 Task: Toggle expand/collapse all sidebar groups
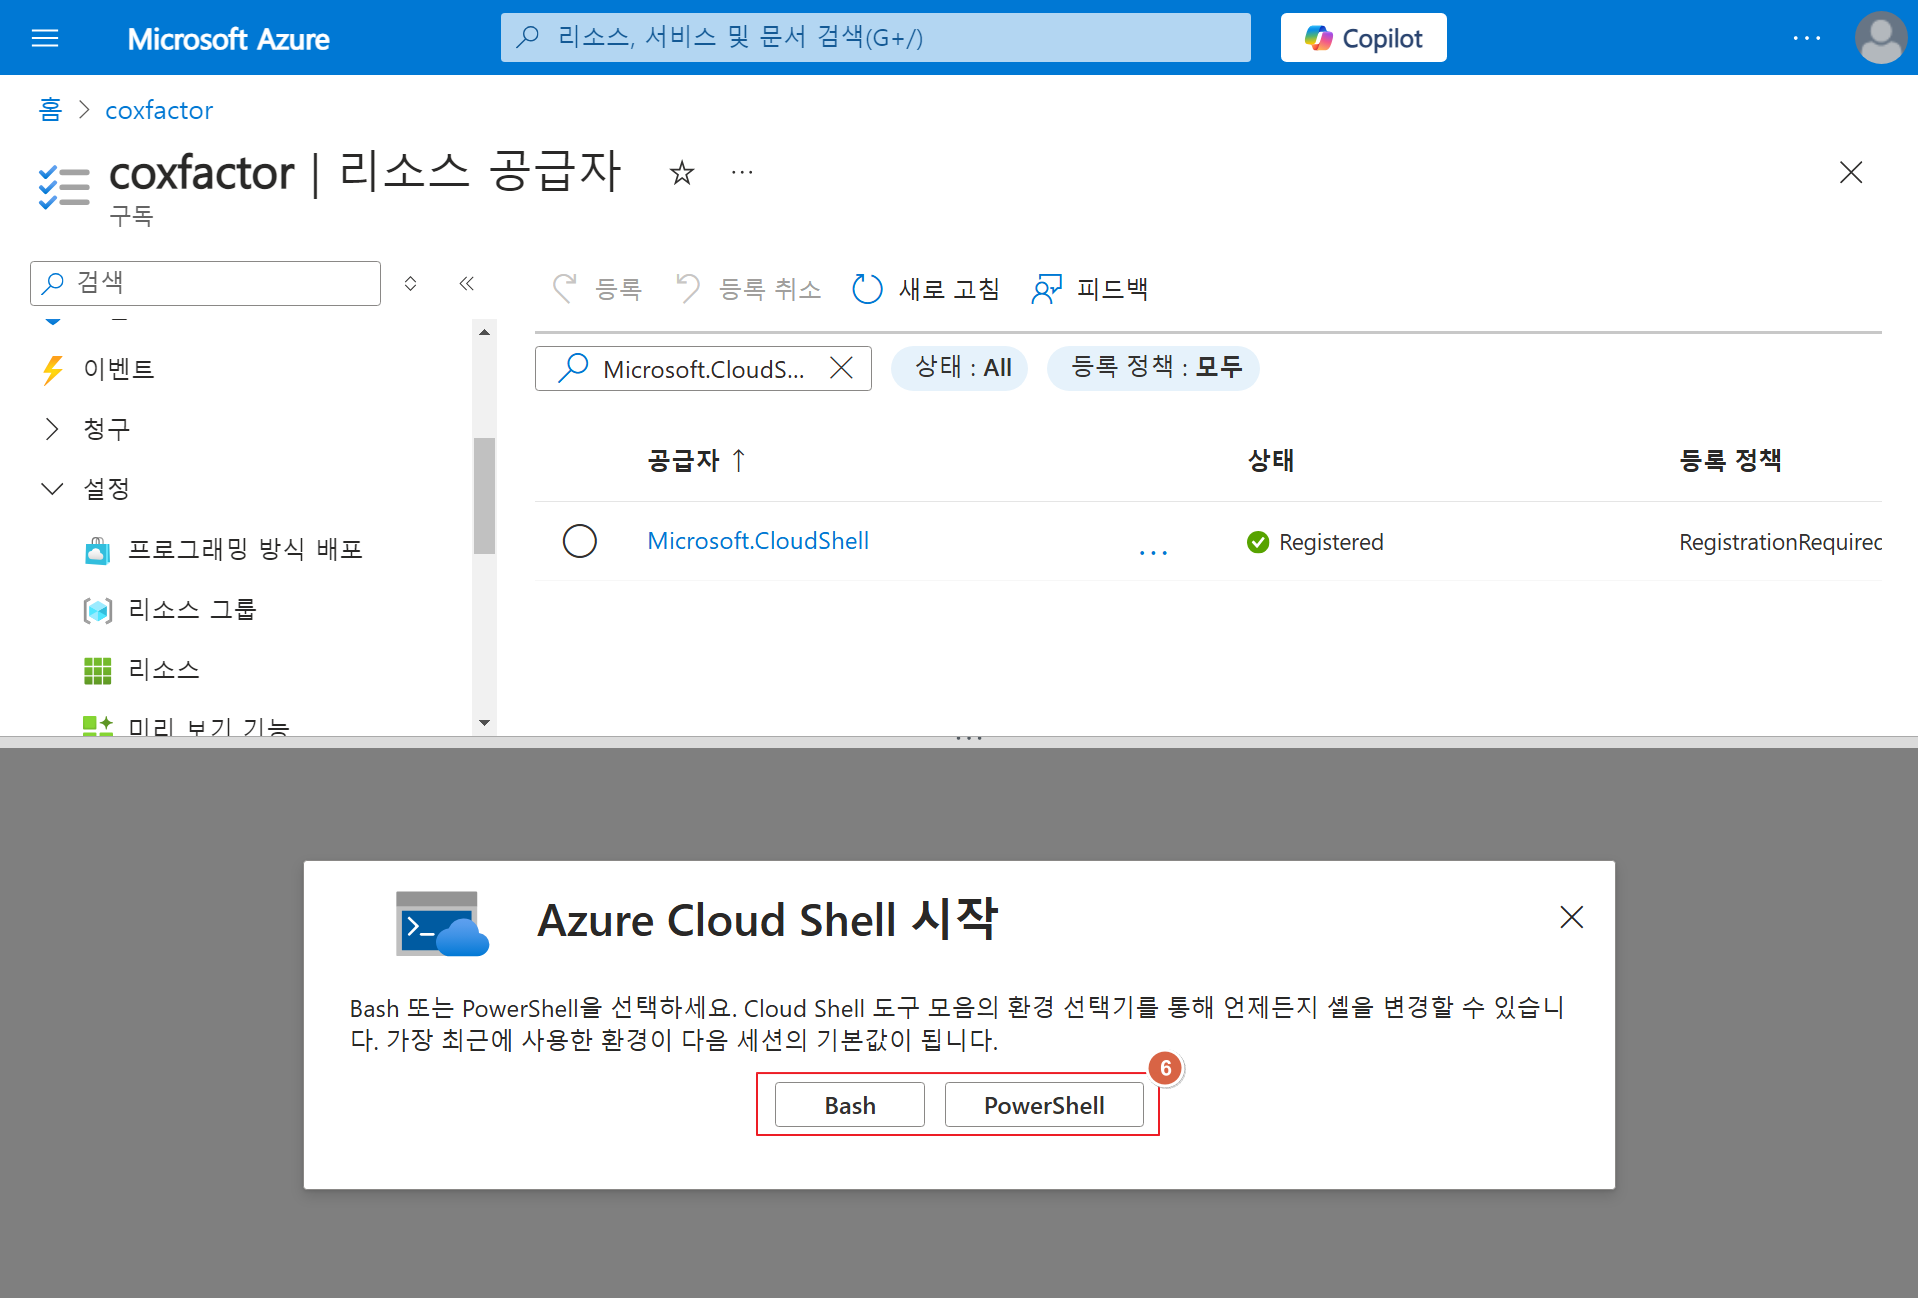click(x=410, y=284)
